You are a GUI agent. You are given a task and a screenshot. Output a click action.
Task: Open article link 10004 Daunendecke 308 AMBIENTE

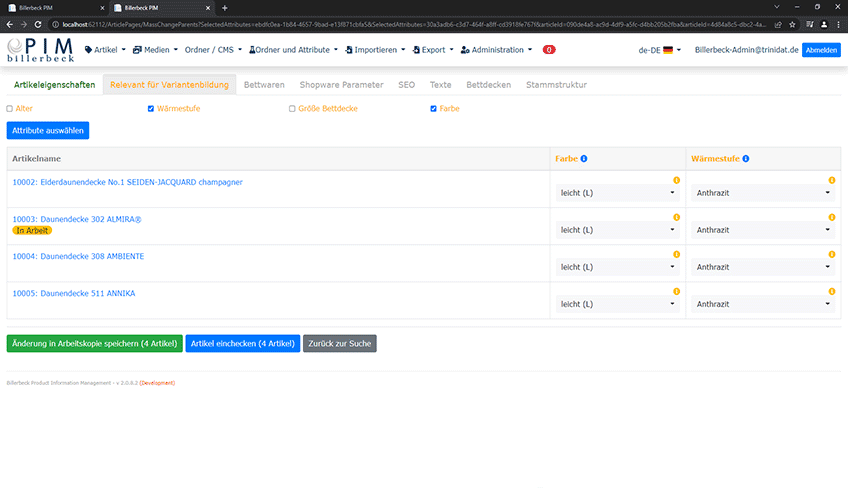78,256
